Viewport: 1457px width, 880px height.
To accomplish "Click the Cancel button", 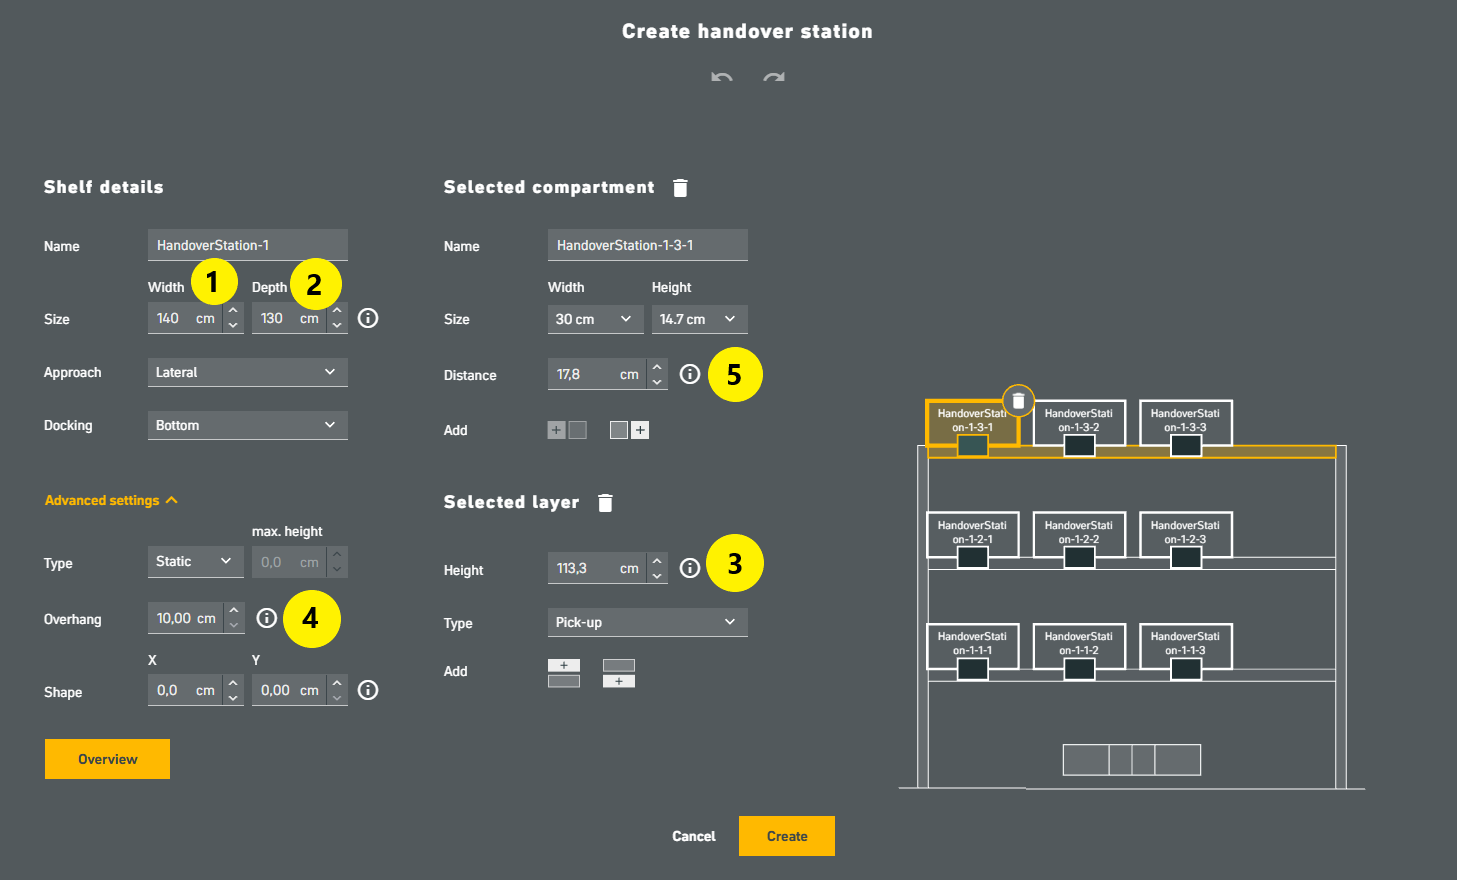I will (694, 836).
